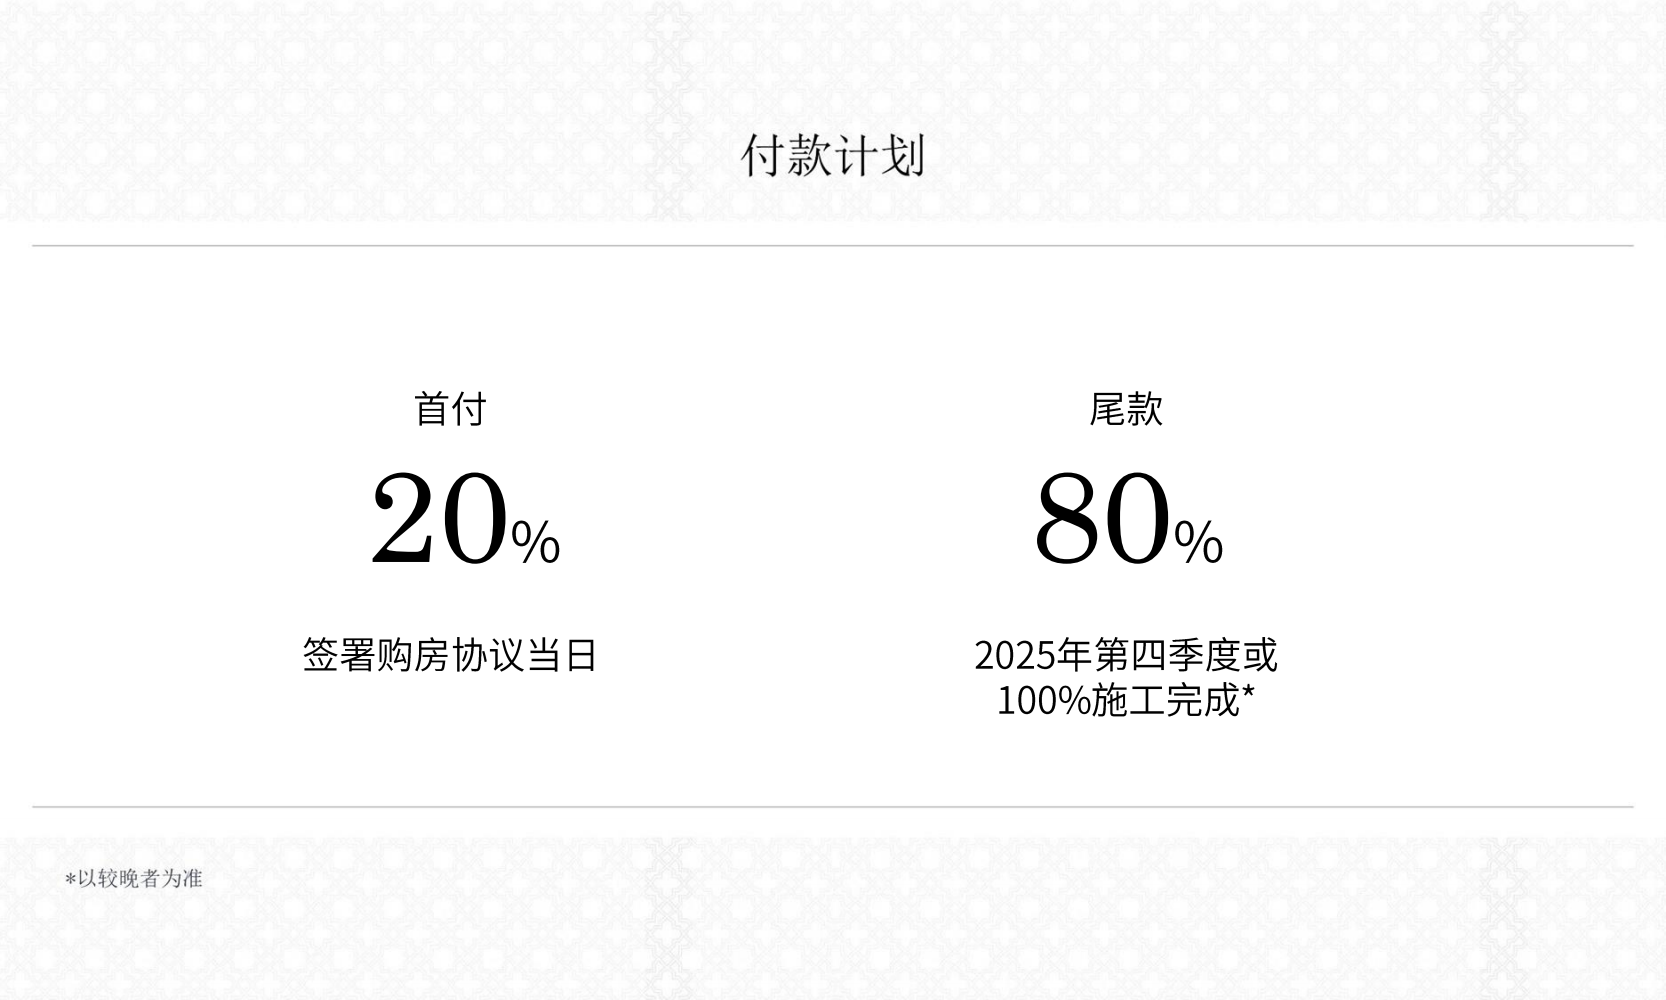The height and width of the screenshot is (1000, 1666).
Task: Click the footnote 以较晚者为准
Action: (140, 879)
